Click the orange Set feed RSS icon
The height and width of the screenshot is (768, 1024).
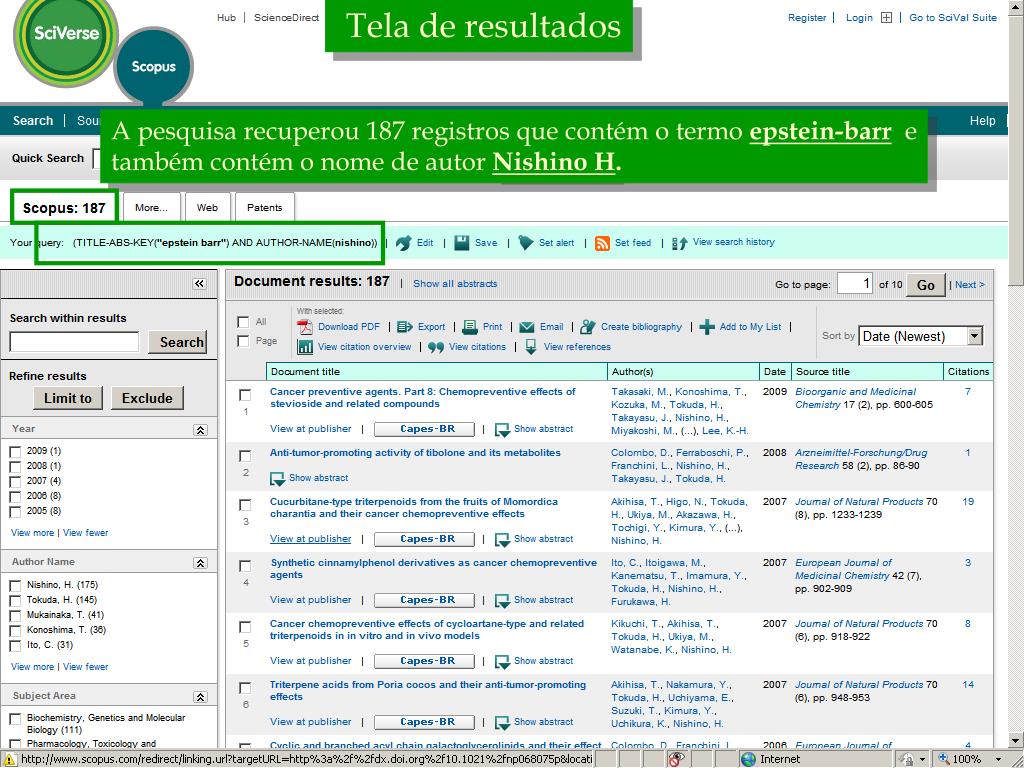(602, 243)
